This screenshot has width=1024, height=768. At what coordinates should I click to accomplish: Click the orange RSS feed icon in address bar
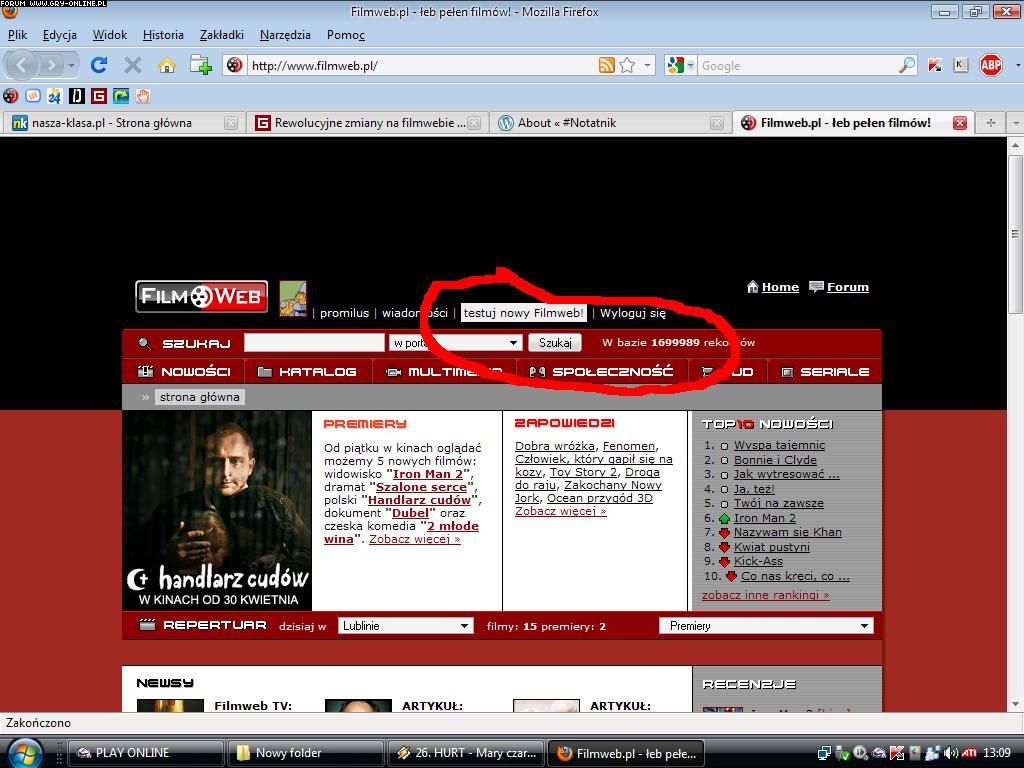(x=607, y=65)
